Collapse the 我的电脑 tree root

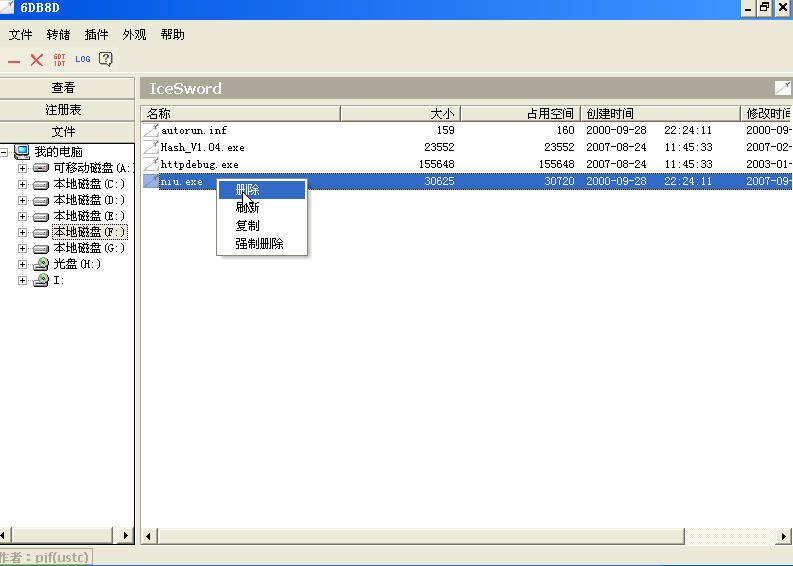point(6,152)
